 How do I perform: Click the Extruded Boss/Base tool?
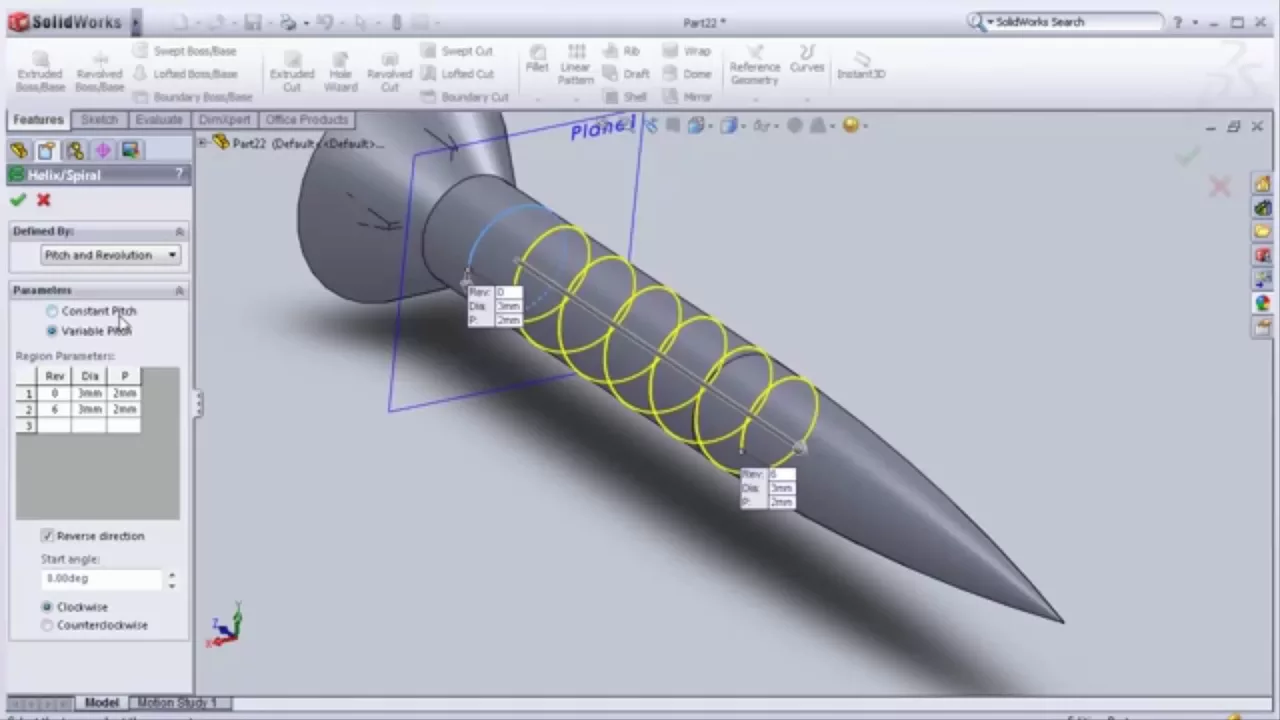pyautogui.click(x=40, y=72)
